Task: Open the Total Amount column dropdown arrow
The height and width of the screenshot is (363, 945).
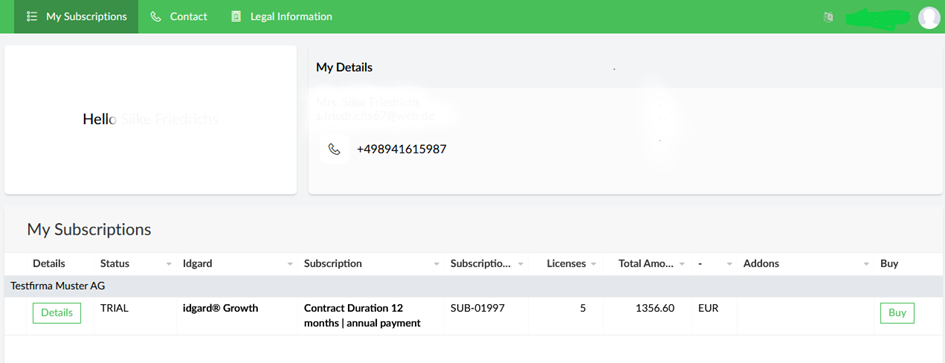Action: [682, 264]
